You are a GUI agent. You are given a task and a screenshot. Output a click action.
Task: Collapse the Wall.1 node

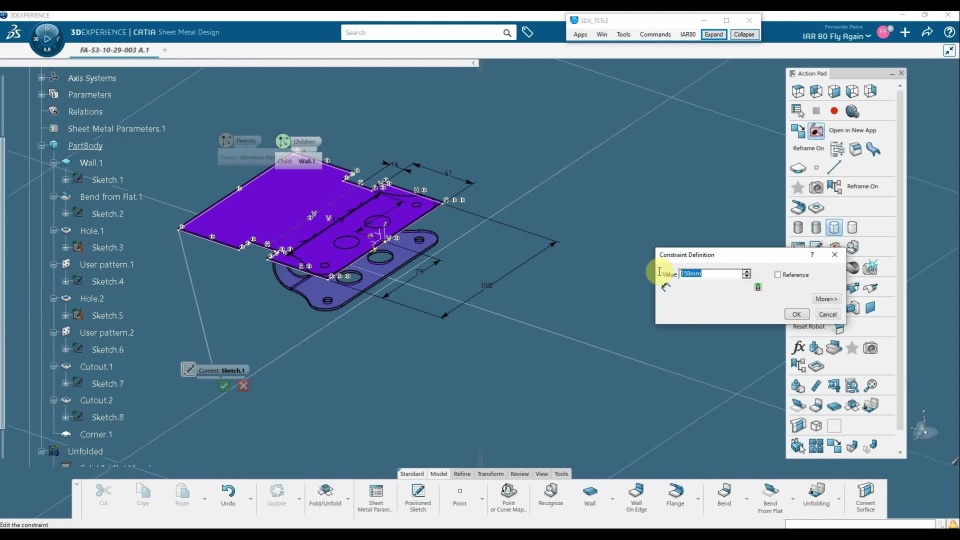click(53, 163)
